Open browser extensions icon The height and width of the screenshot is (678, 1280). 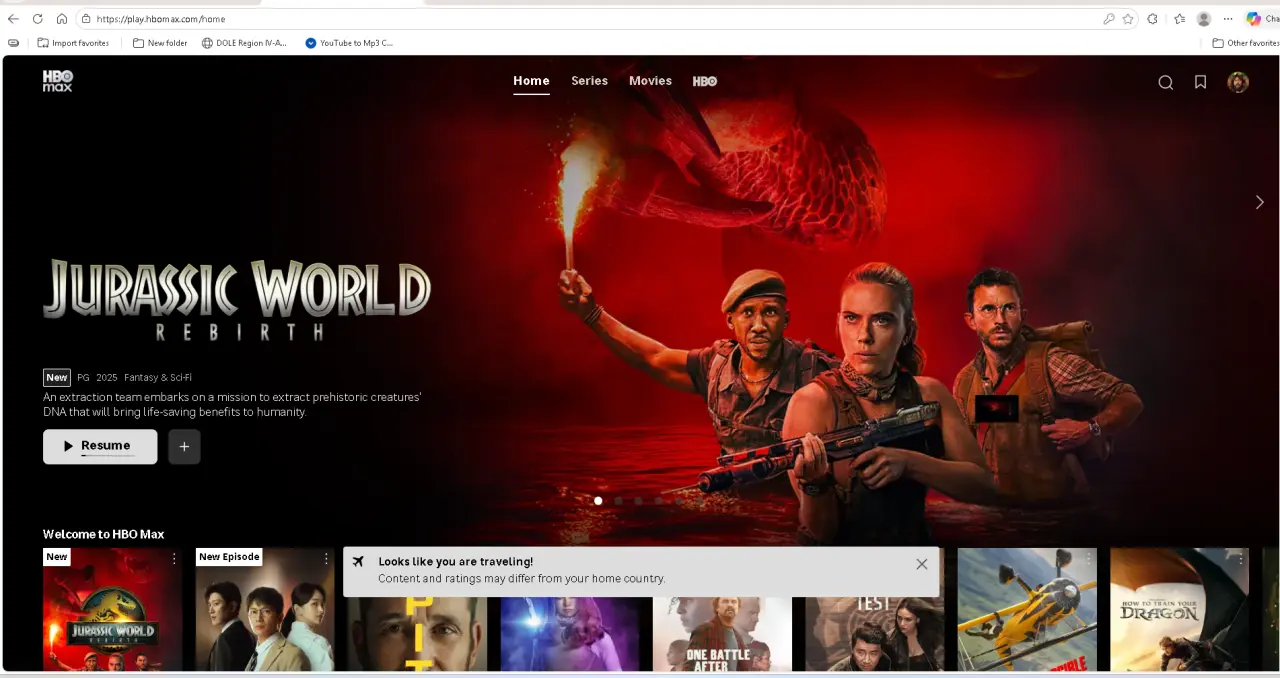point(1153,19)
